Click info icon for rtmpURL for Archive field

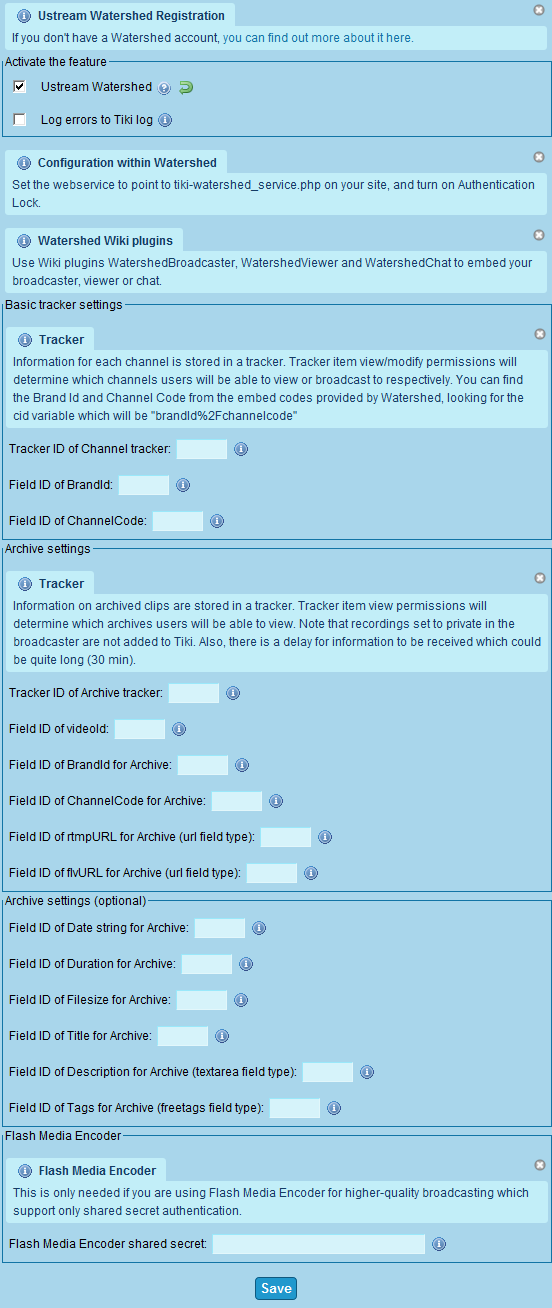click(325, 837)
